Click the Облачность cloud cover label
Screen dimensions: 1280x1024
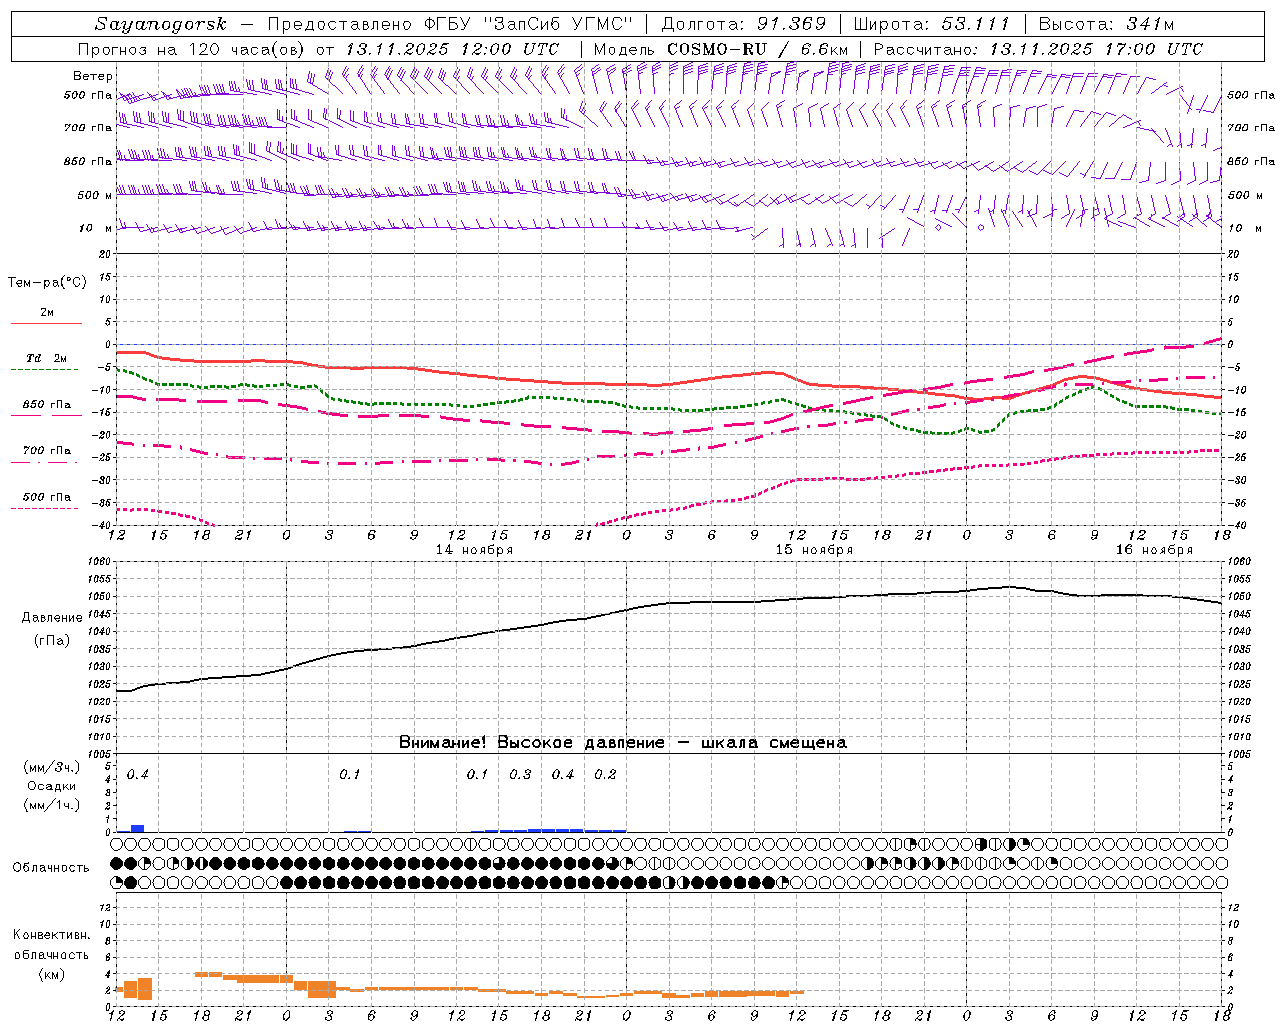click(51, 867)
